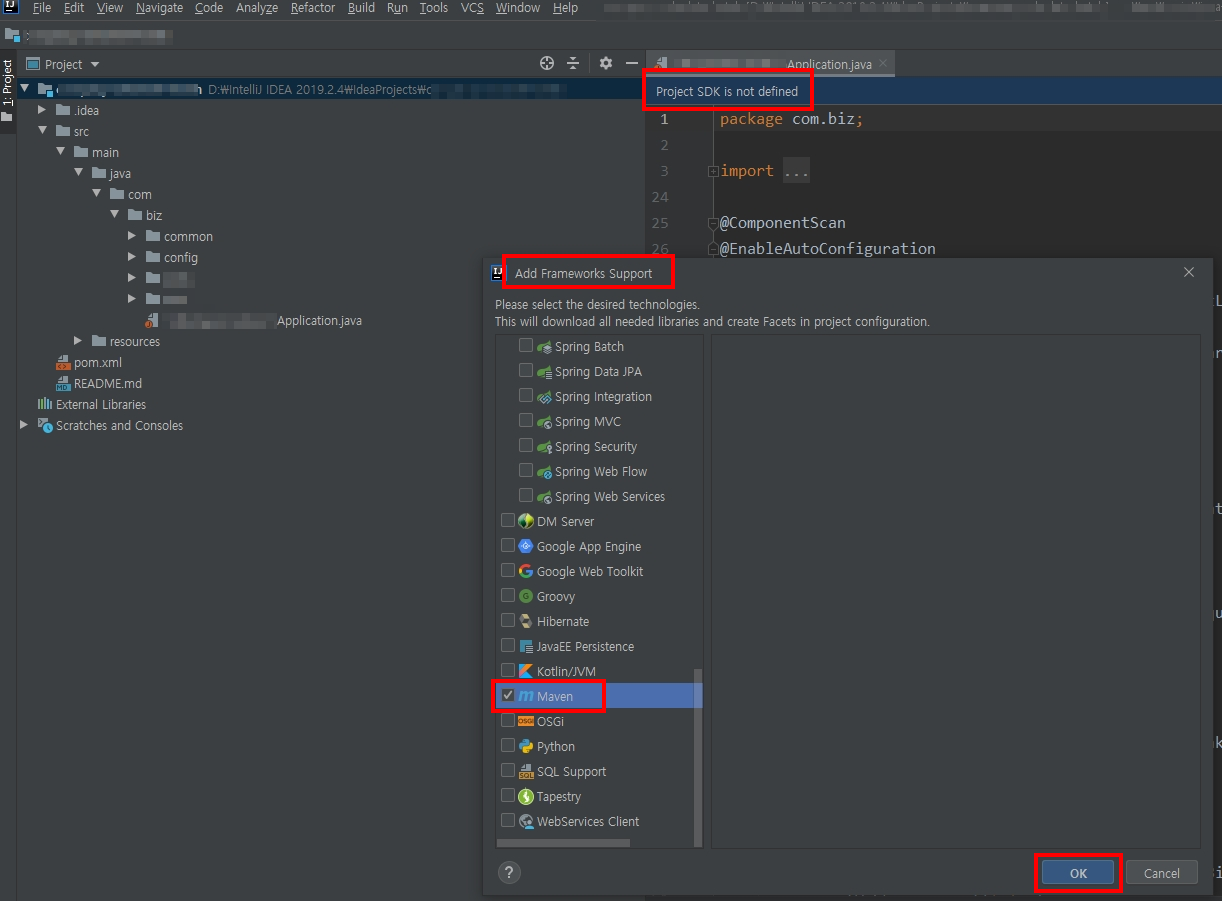This screenshot has height=901, width=1222.
Task: Click the Groovy framework icon
Action: (526, 596)
